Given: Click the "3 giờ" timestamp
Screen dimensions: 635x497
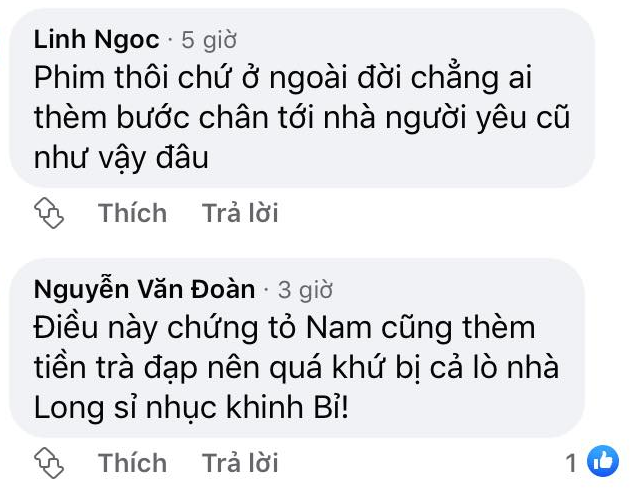Looking at the screenshot, I should [x=304, y=291].
